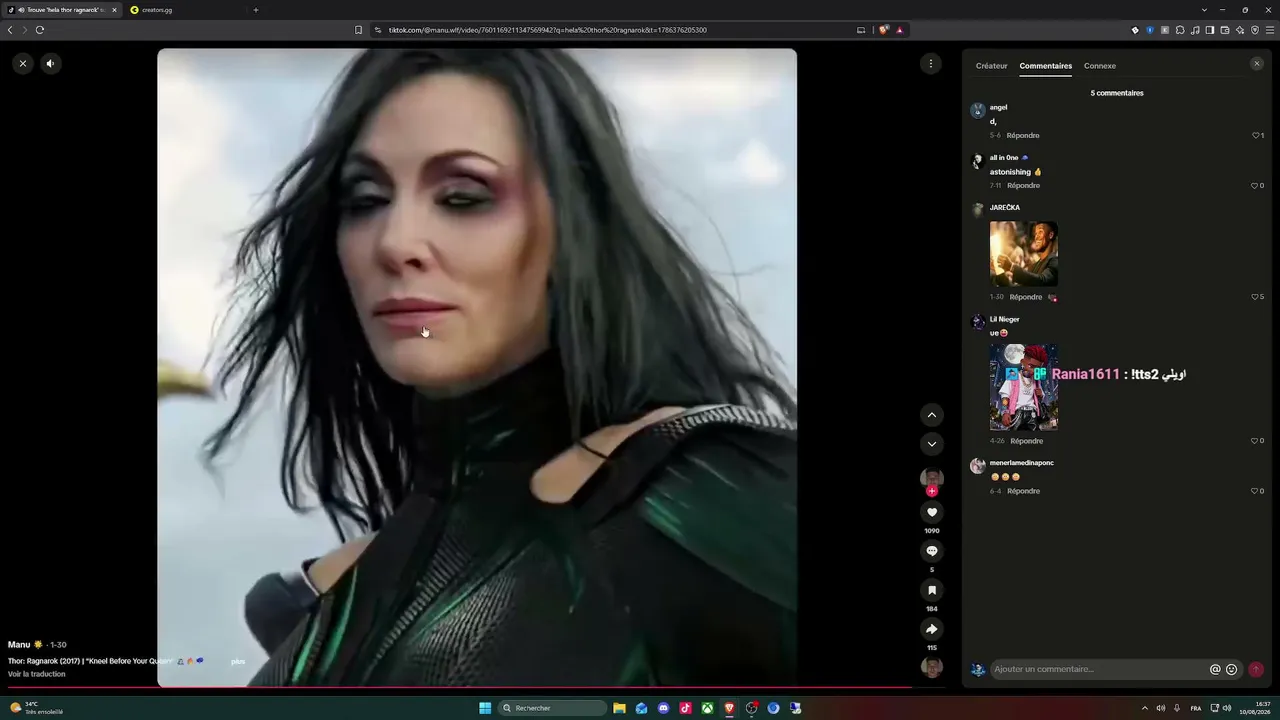This screenshot has width=1280, height=720.
Task: Launch Xbox app from the taskbar
Action: 707,708
